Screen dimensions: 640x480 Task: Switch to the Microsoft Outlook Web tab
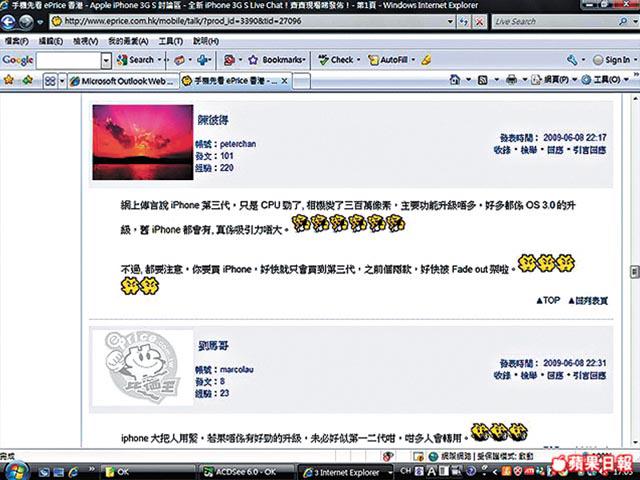point(123,81)
